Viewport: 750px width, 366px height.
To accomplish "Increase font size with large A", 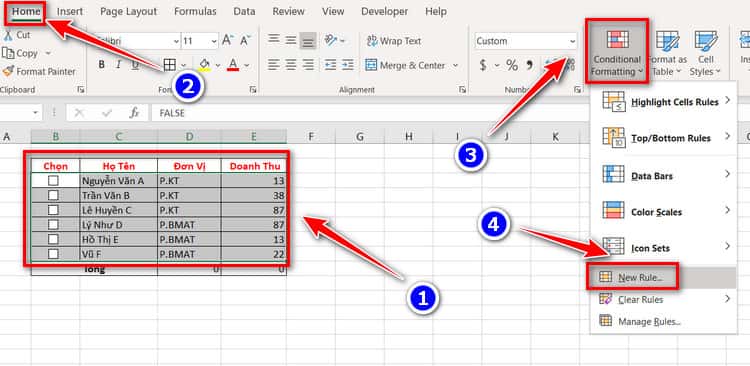I will (x=227, y=41).
